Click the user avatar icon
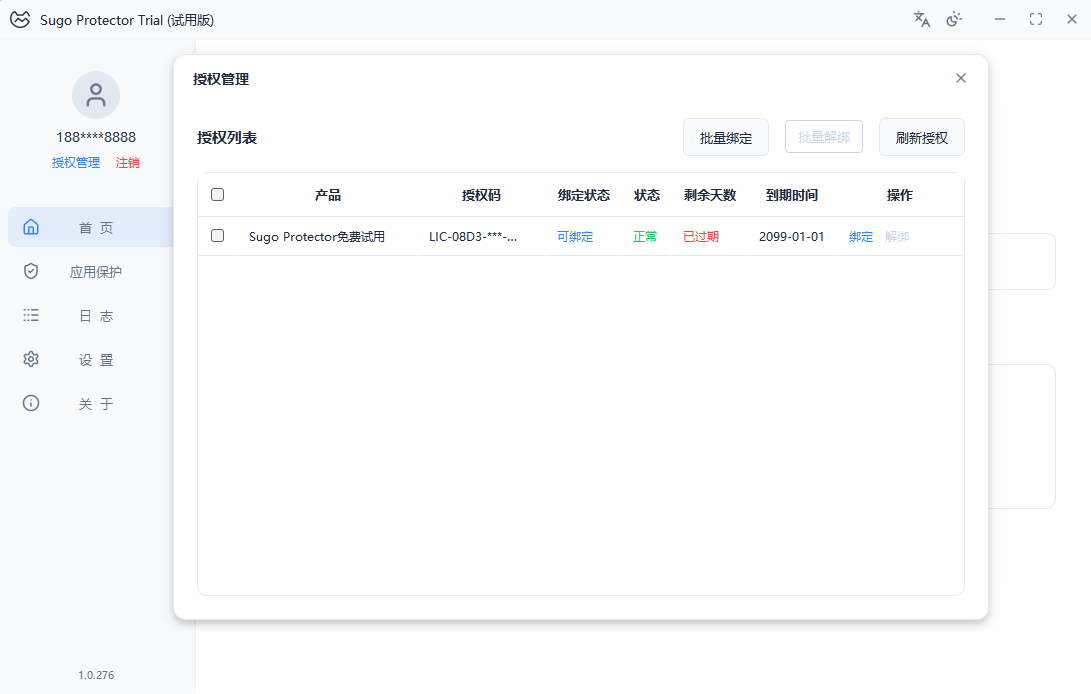The width and height of the screenshot is (1091, 694). pos(96,95)
